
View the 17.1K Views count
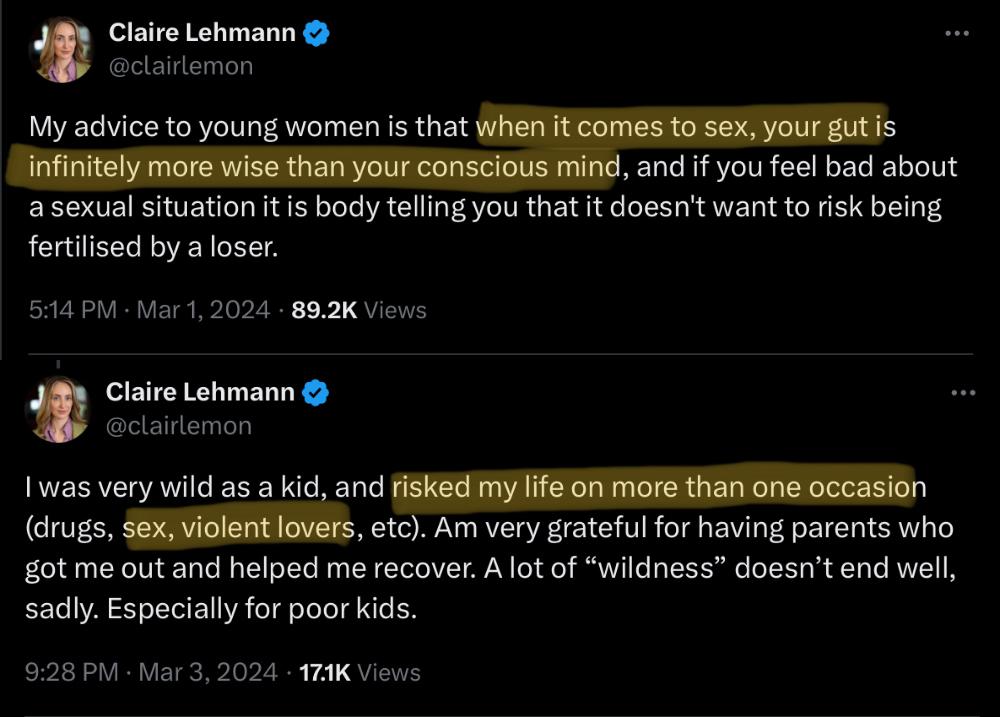coord(357,673)
